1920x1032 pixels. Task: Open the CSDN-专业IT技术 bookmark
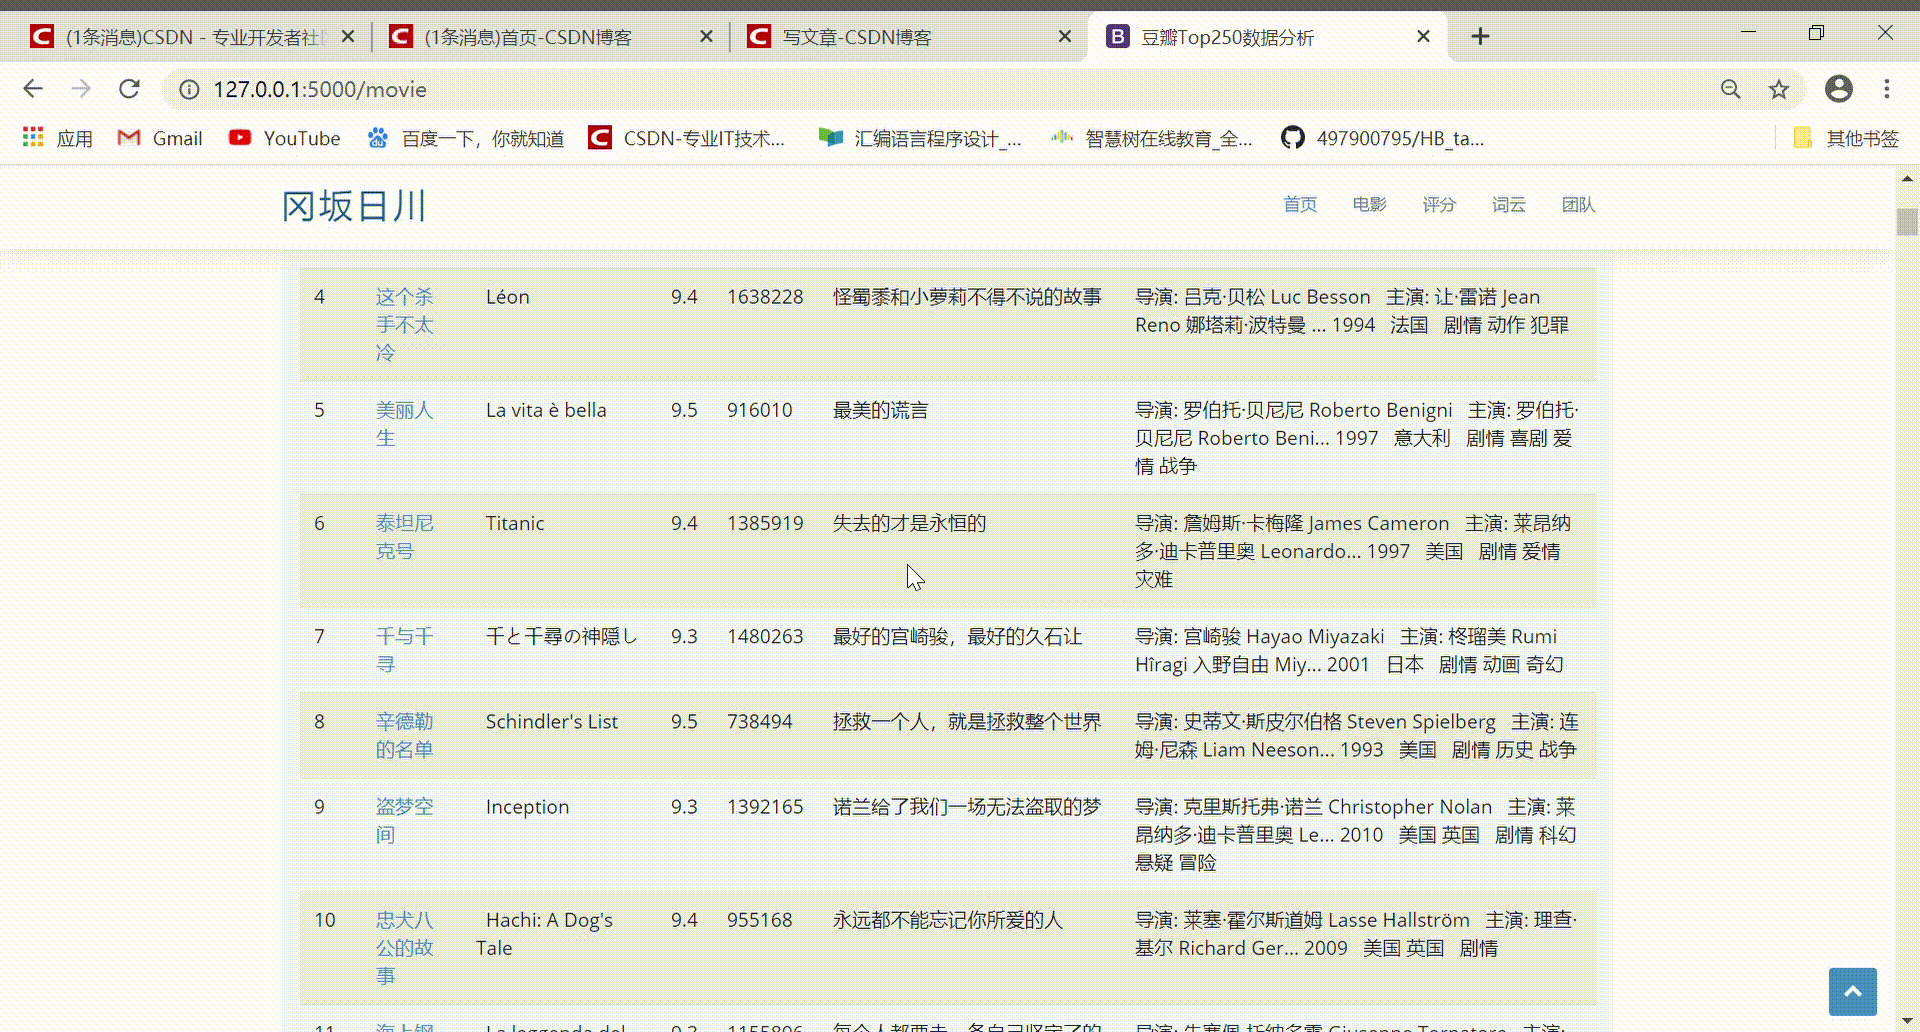(x=687, y=138)
